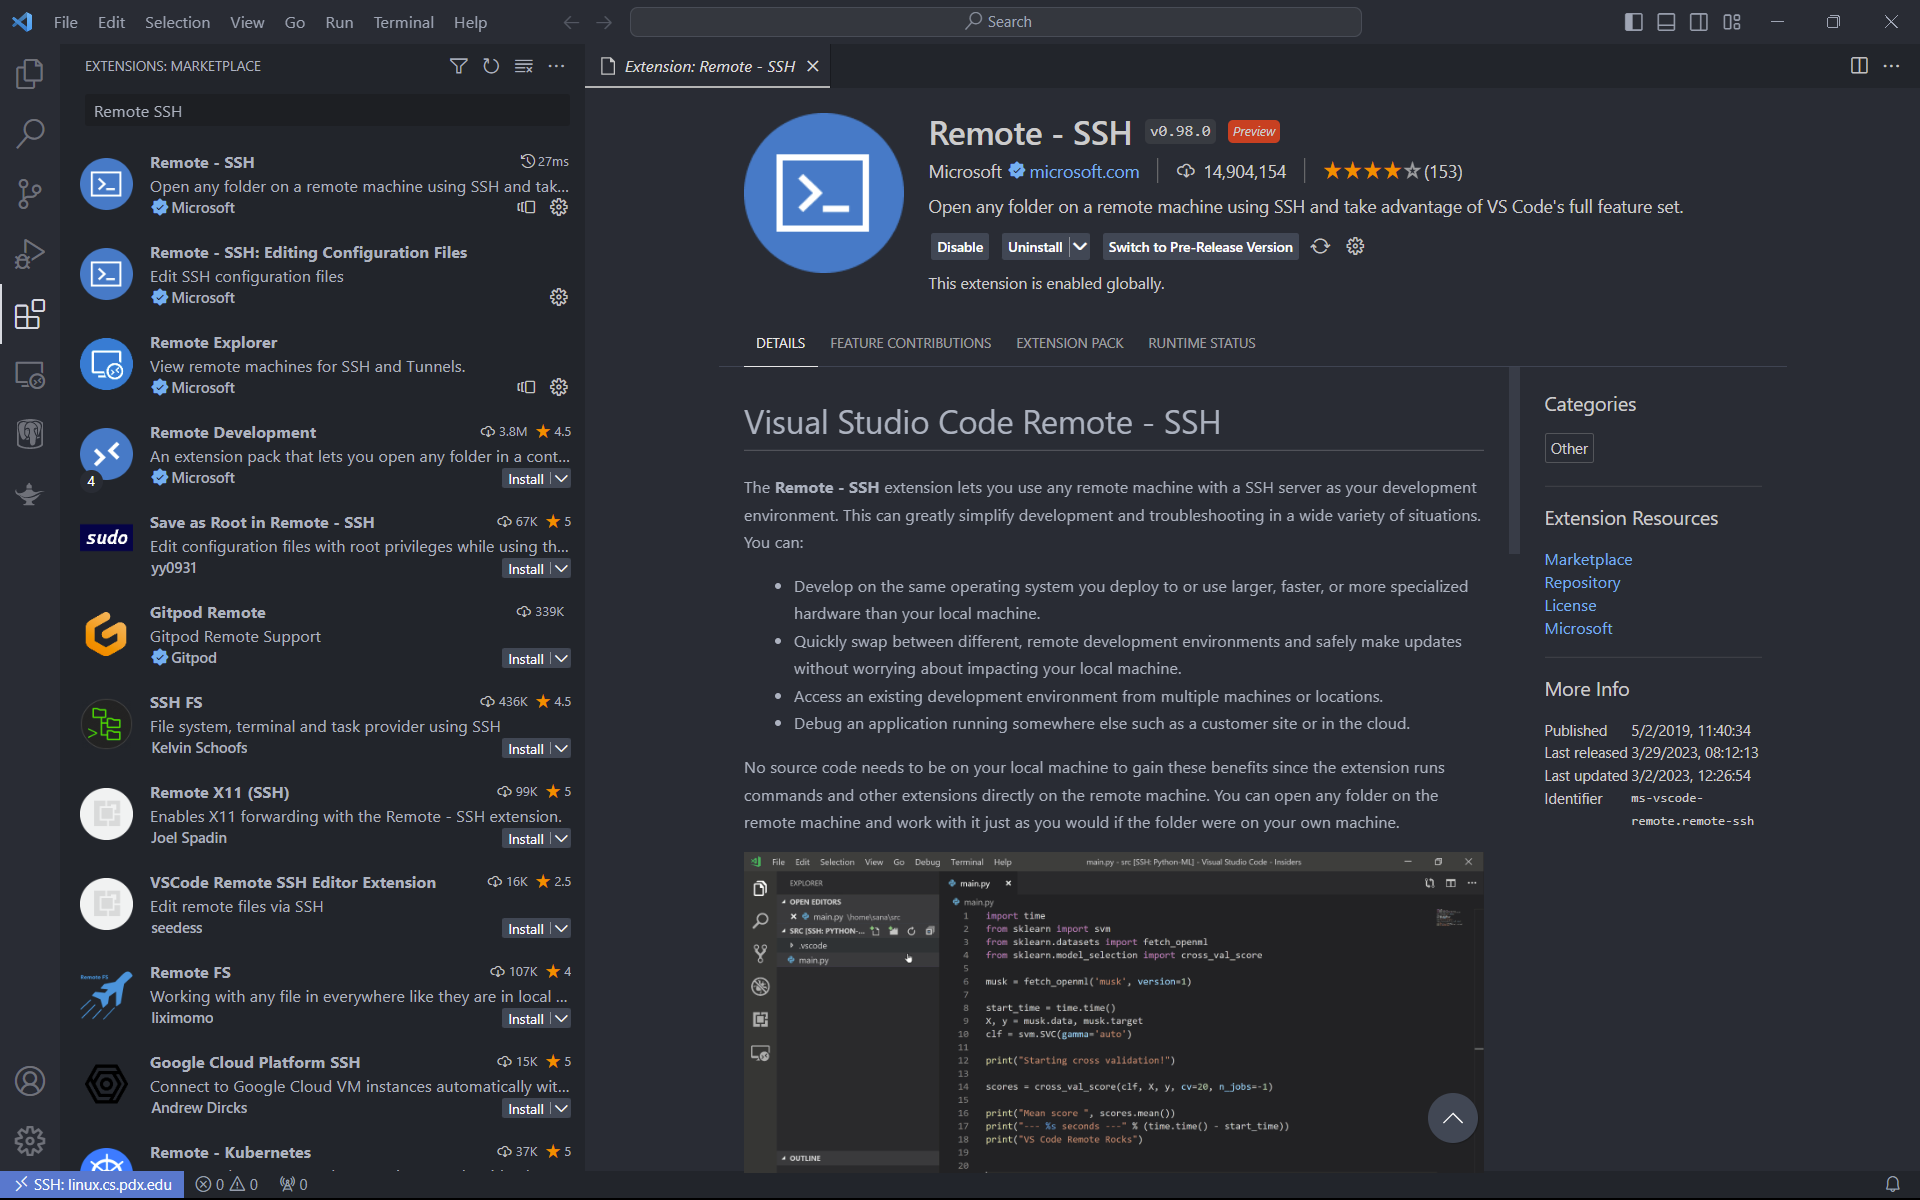This screenshot has height=1200, width=1920.
Task: Open the Source Control view
Action: pos(30,193)
